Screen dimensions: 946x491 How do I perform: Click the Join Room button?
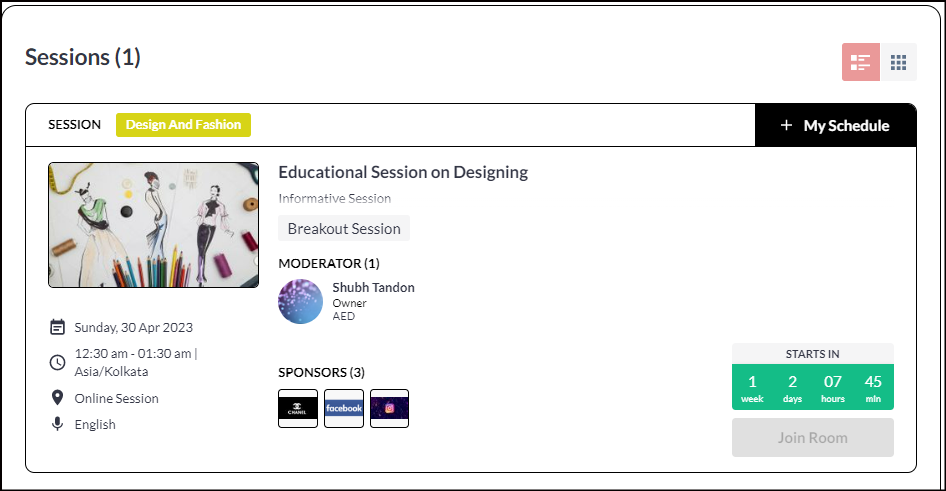point(813,437)
